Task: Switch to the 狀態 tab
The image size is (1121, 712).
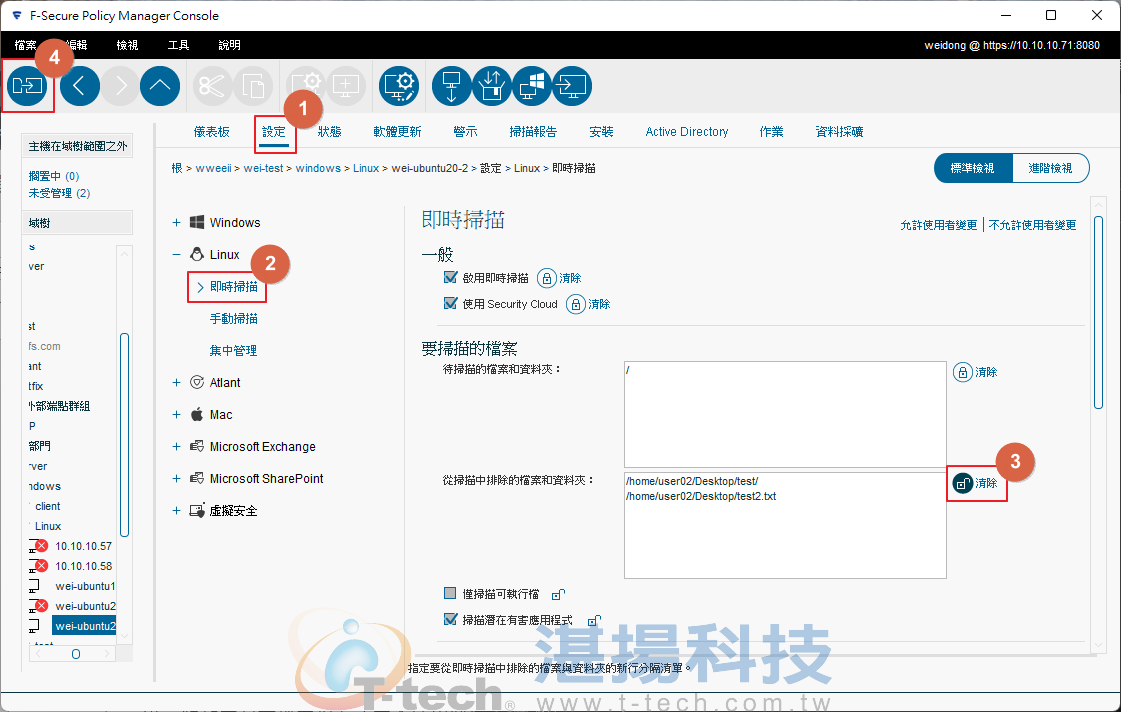Action: pyautogui.click(x=329, y=132)
